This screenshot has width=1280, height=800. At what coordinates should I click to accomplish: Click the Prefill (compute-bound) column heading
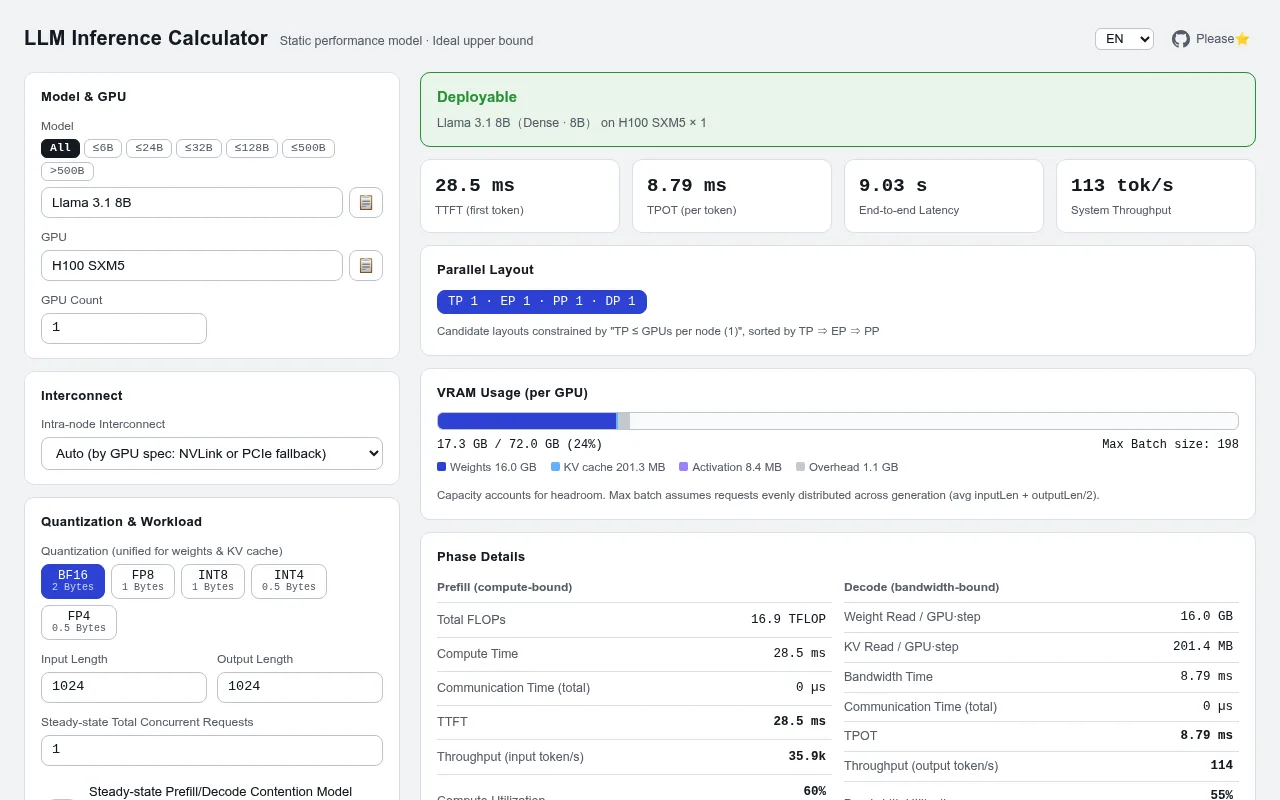[x=505, y=587]
